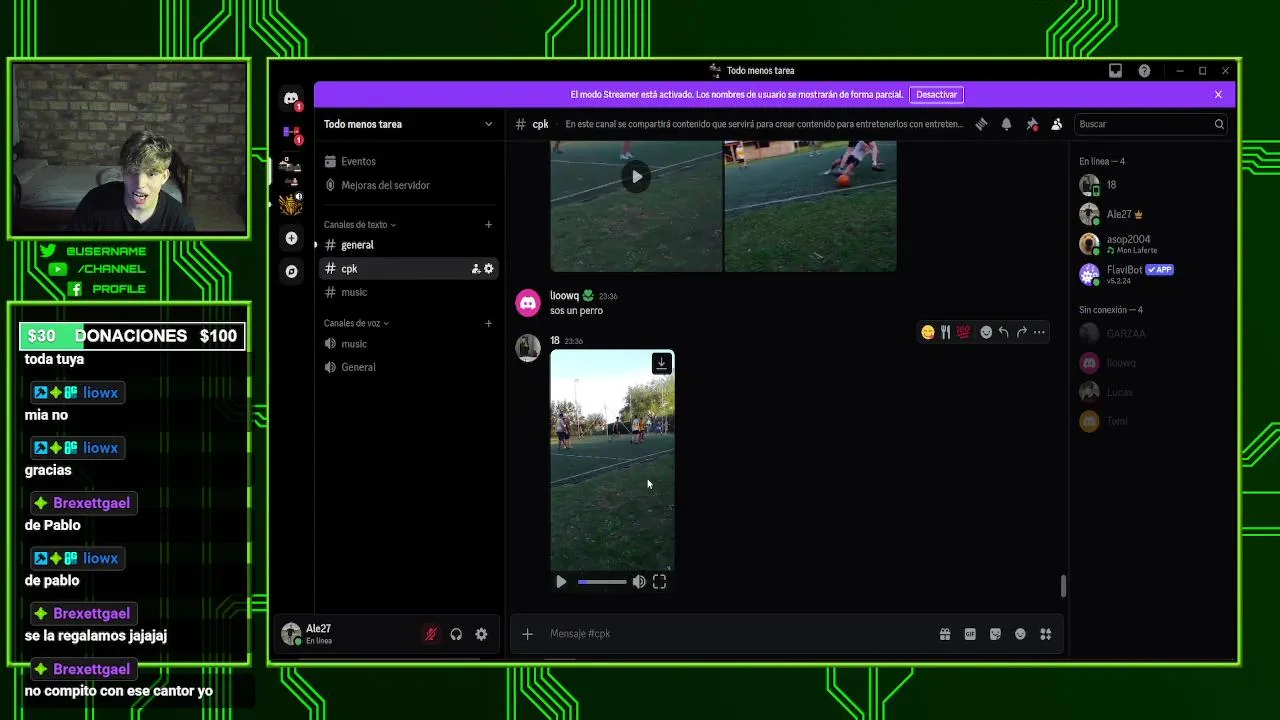React with the fork and knife emoji

point(945,332)
